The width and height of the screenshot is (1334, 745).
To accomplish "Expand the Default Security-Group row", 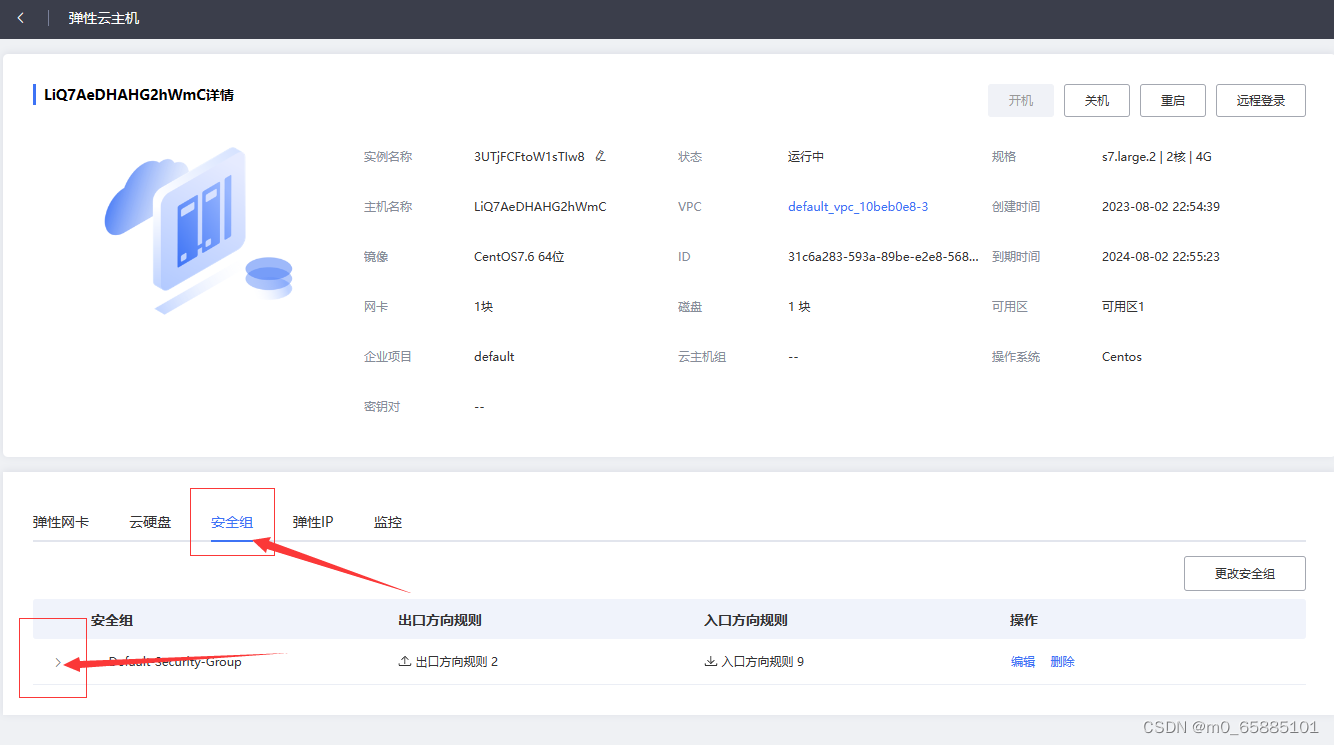I will click(x=58, y=662).
